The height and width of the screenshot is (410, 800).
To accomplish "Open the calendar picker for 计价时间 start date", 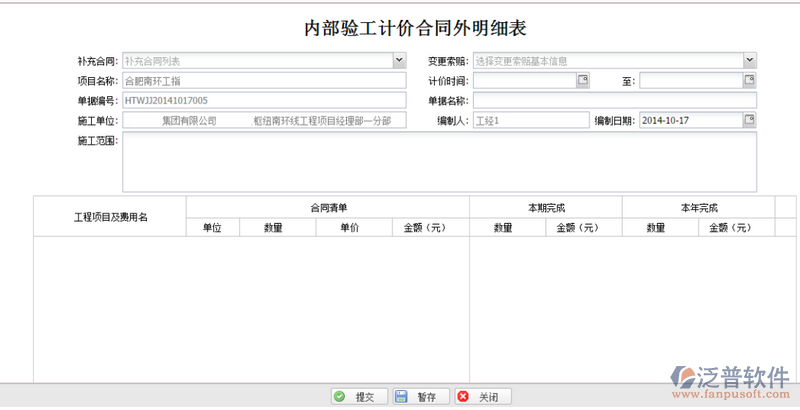I will click(x=583, y=80).
